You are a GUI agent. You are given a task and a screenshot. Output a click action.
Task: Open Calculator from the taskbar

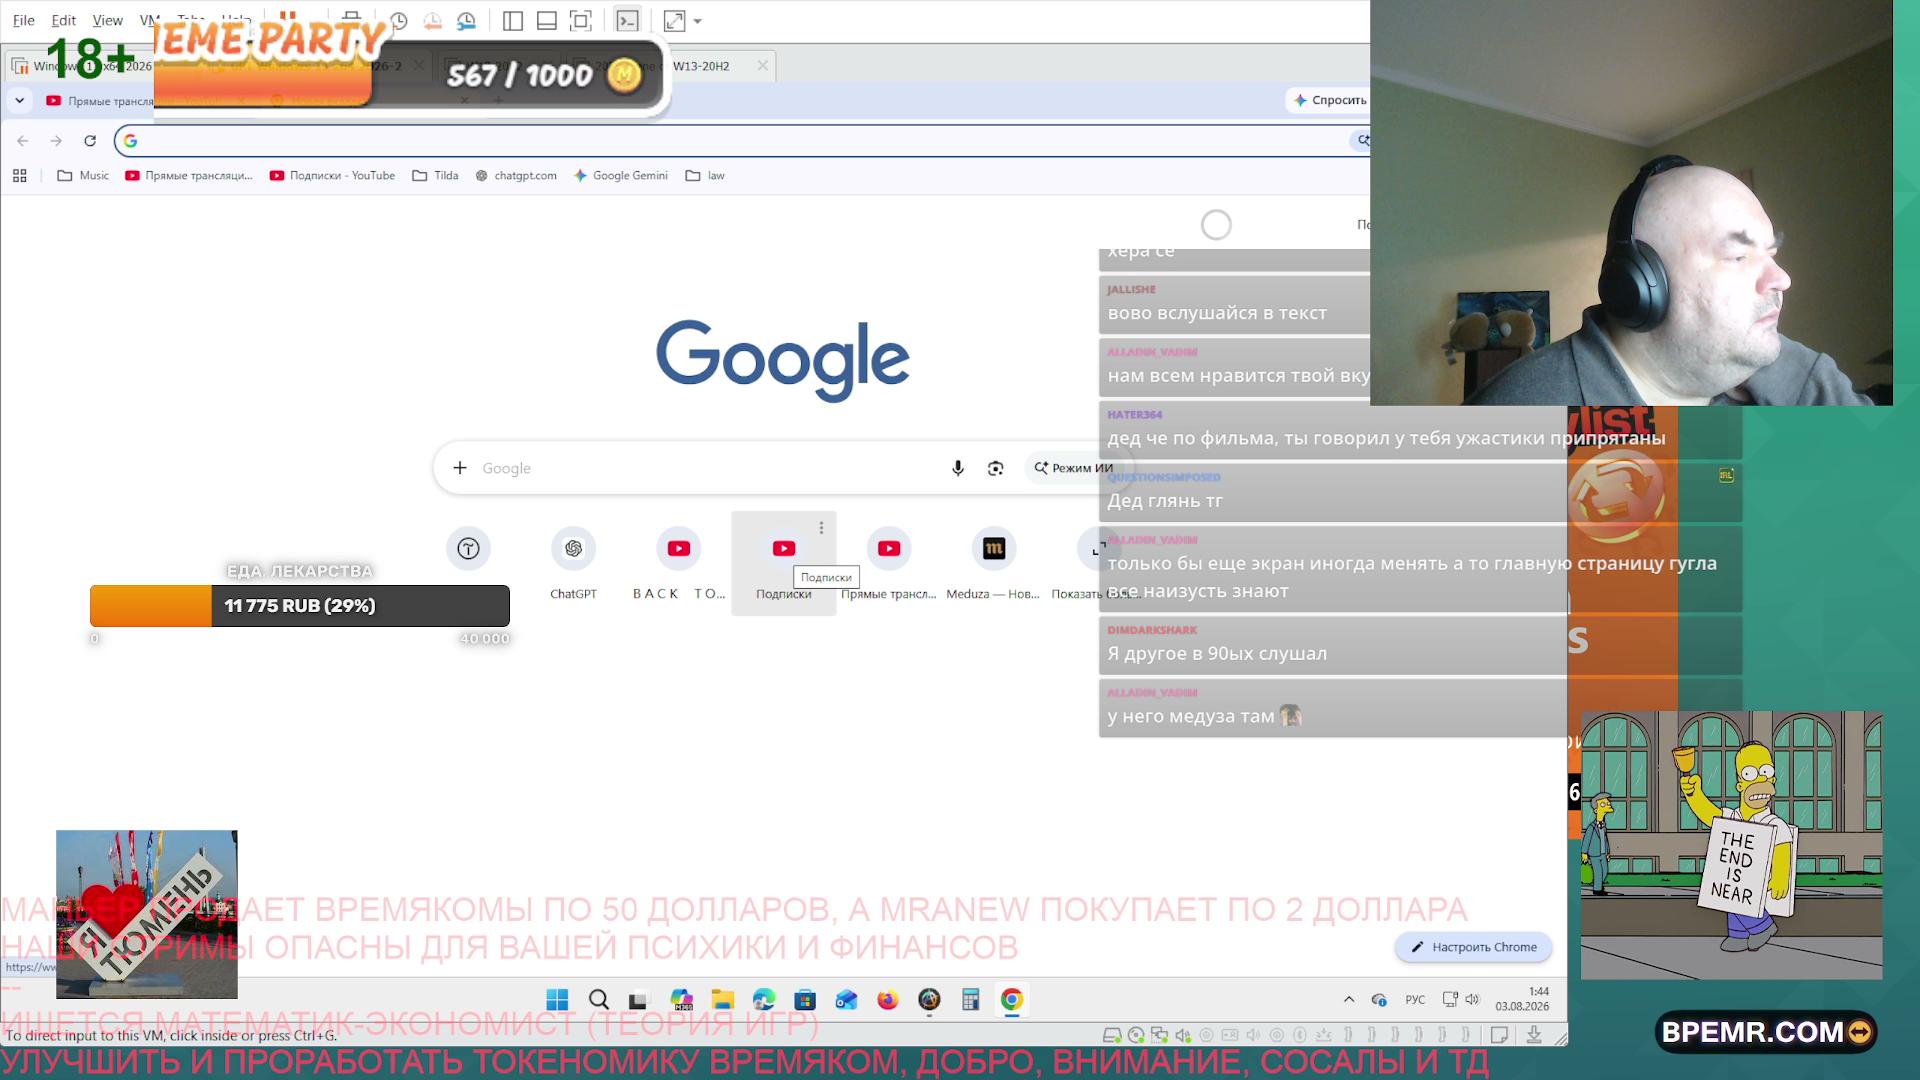pos(970,1000)
